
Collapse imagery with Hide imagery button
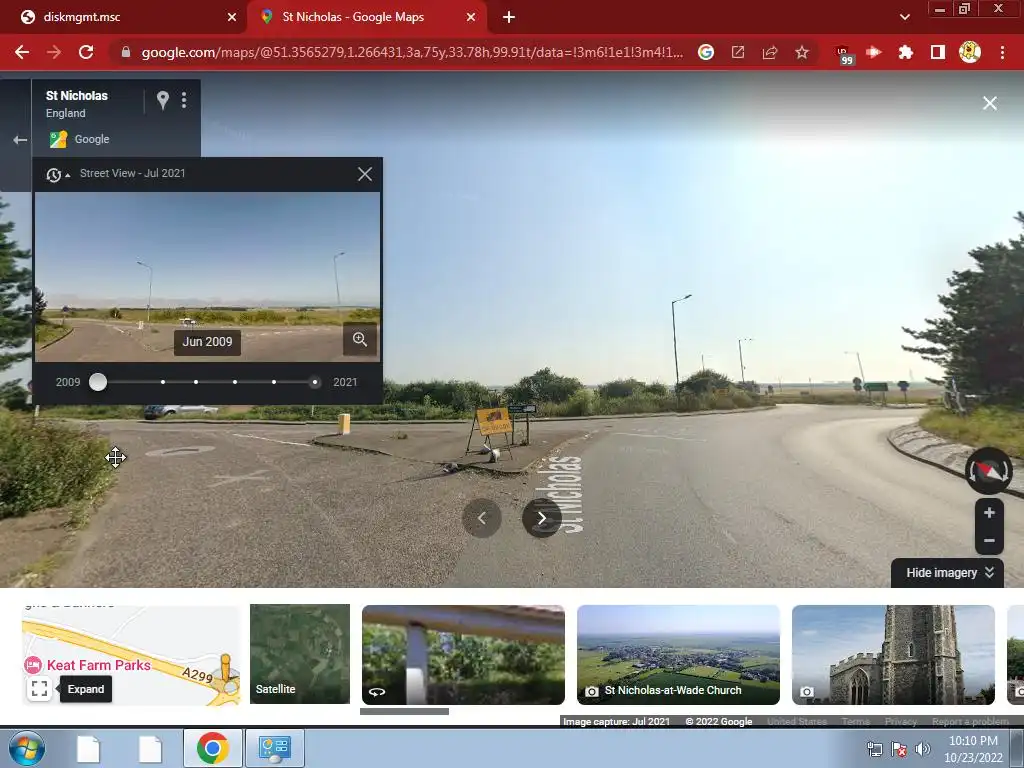pyautogui.click(x=948, y=573)
